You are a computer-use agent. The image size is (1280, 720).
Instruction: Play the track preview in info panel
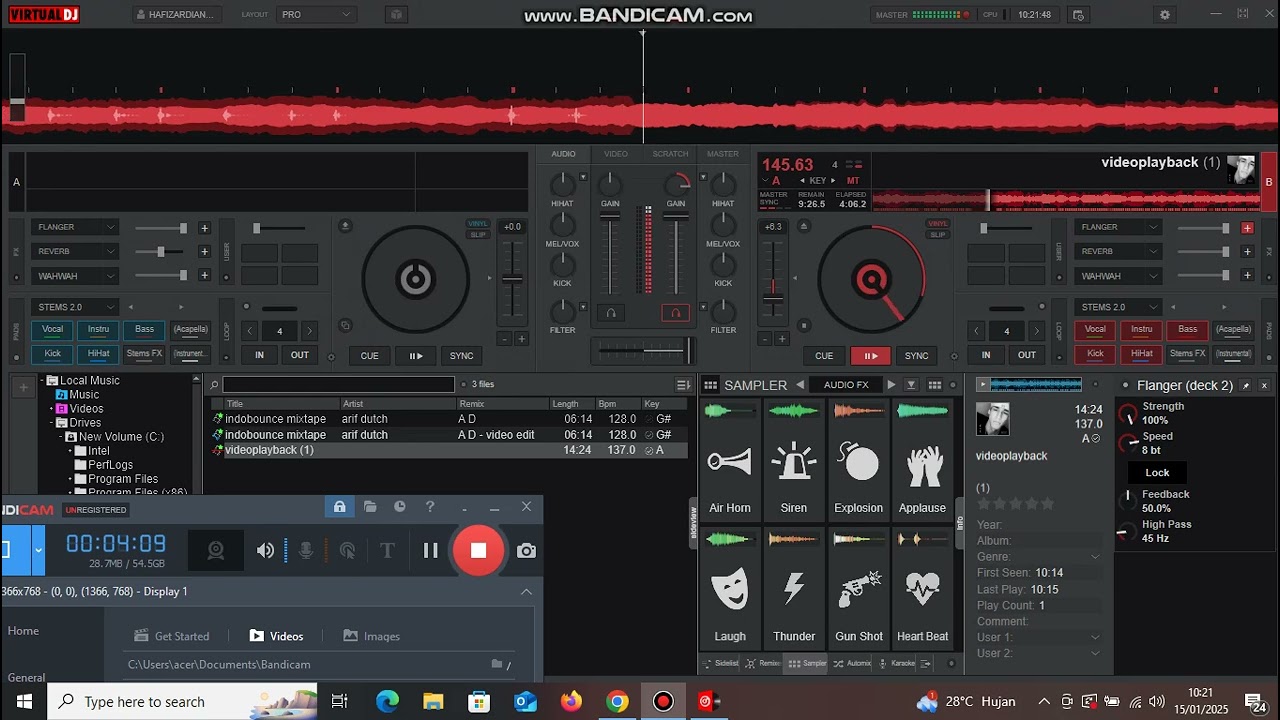(x=983, y=384)
